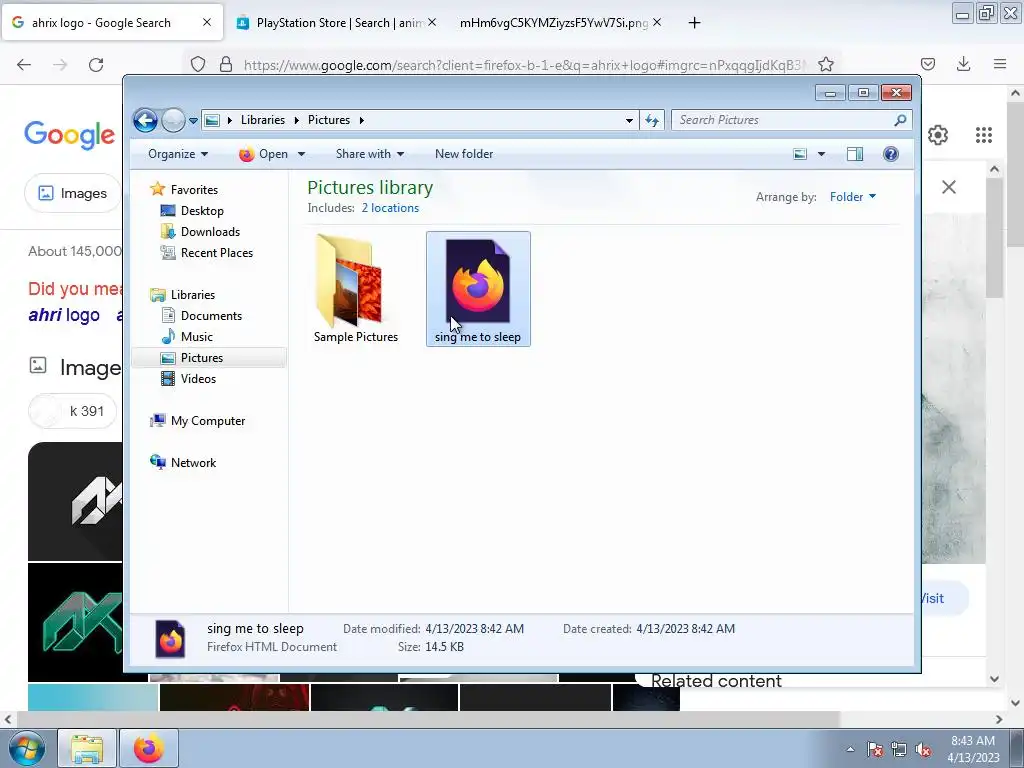This screenshot has height=768, width=1024.
Task: Refresh the Pictures library view
Action: (652, 120)
